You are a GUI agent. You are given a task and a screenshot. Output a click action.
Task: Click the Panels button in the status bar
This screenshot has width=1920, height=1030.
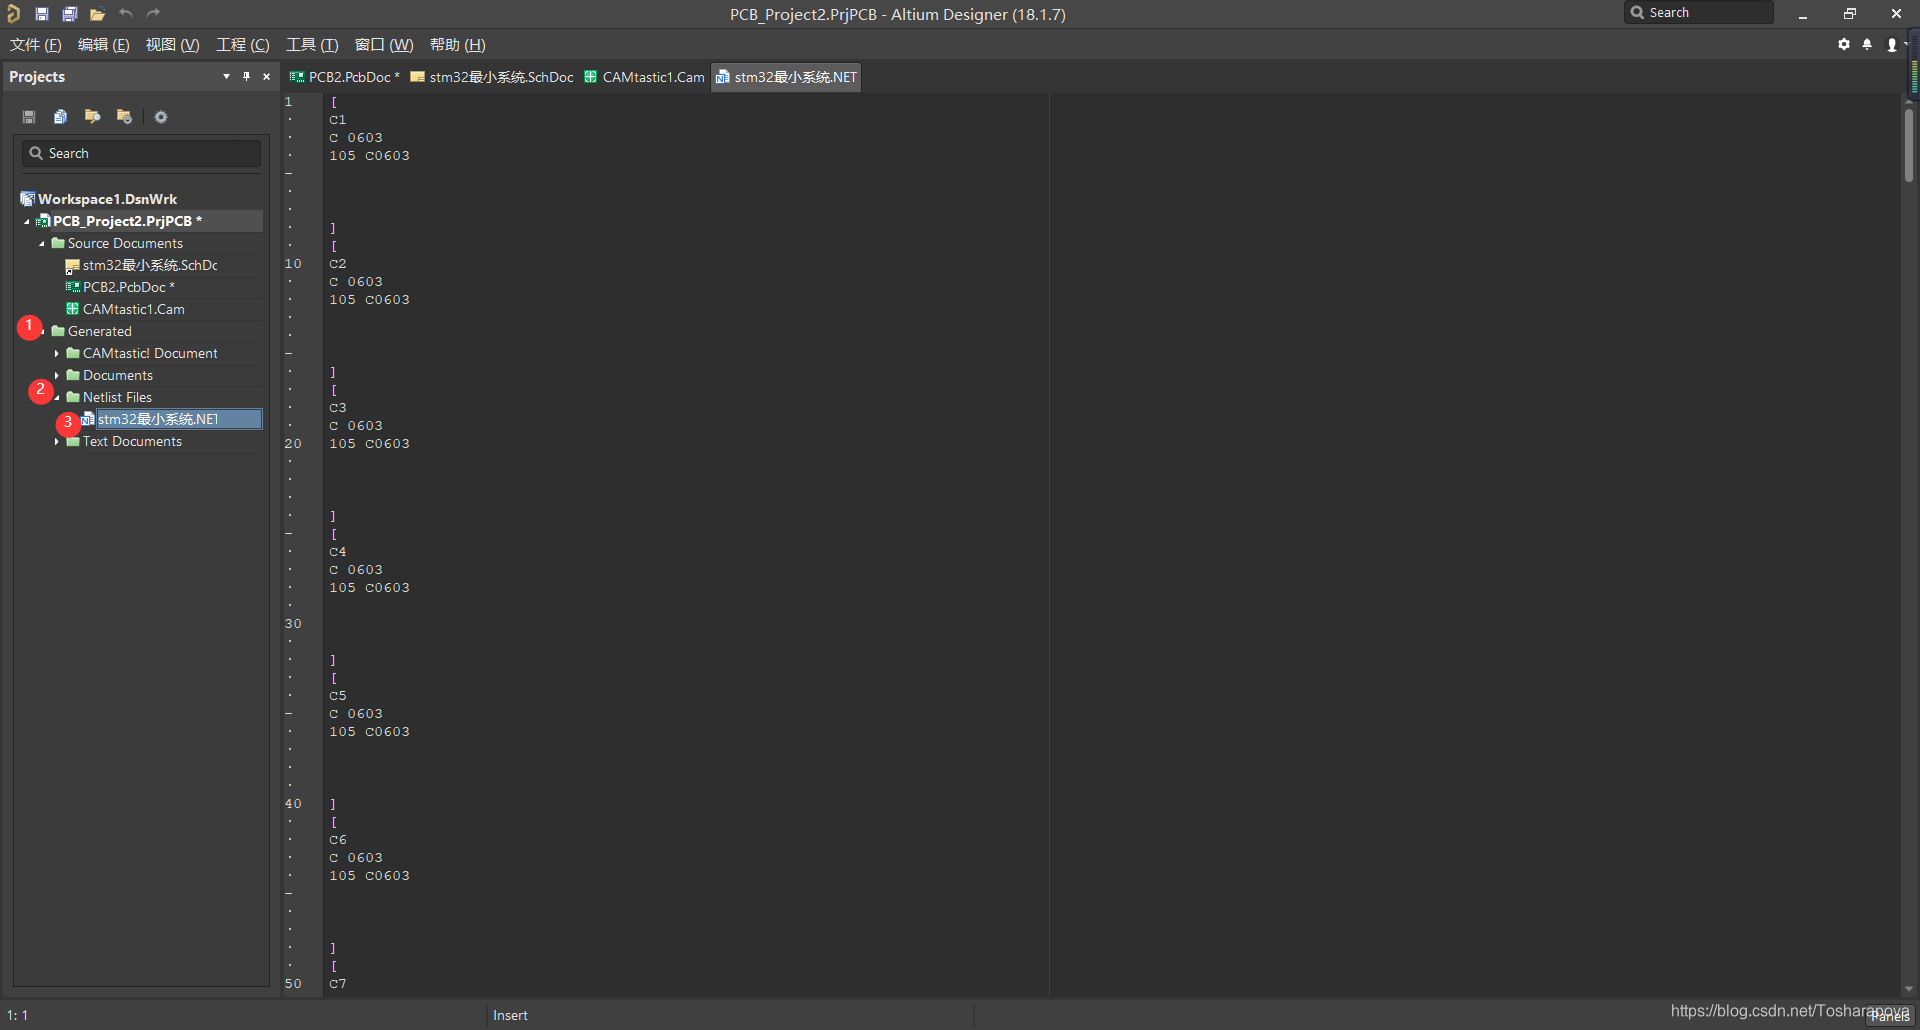pyautogui.click(x=1889, y=1016)
